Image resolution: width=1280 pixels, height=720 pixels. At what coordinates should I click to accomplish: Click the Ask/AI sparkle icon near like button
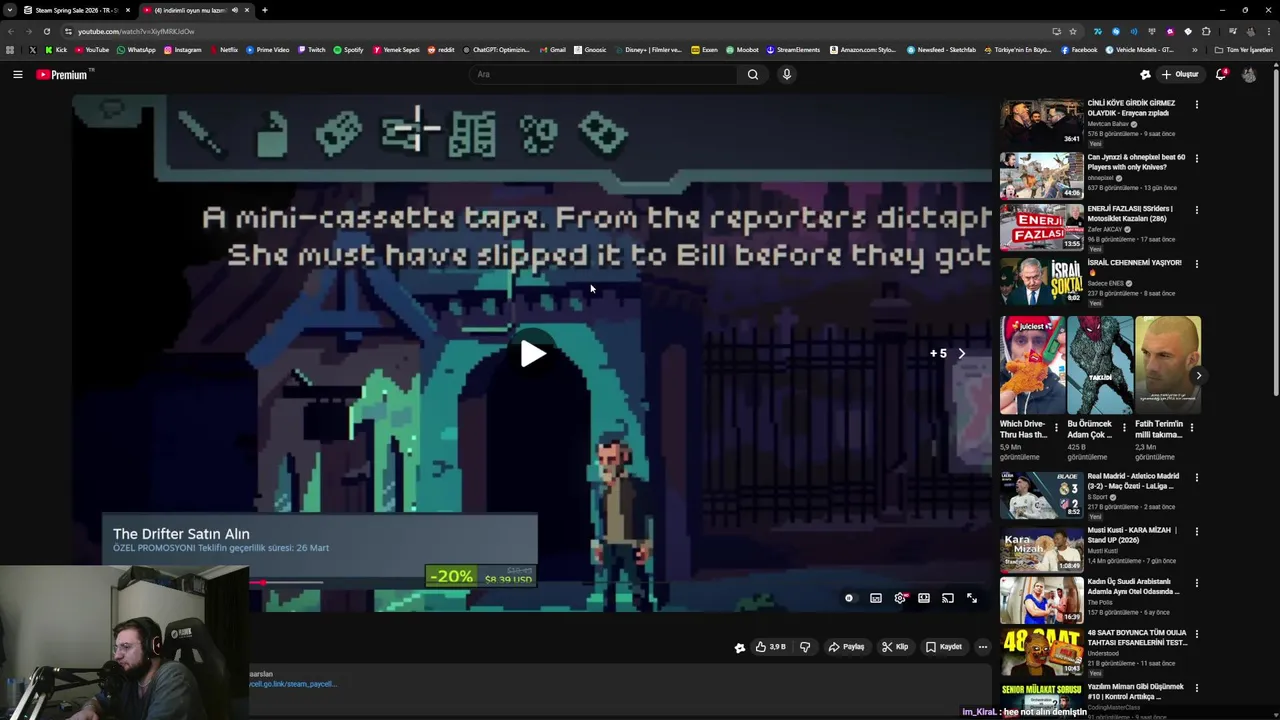pyautogui.click(x=740, y=647)
